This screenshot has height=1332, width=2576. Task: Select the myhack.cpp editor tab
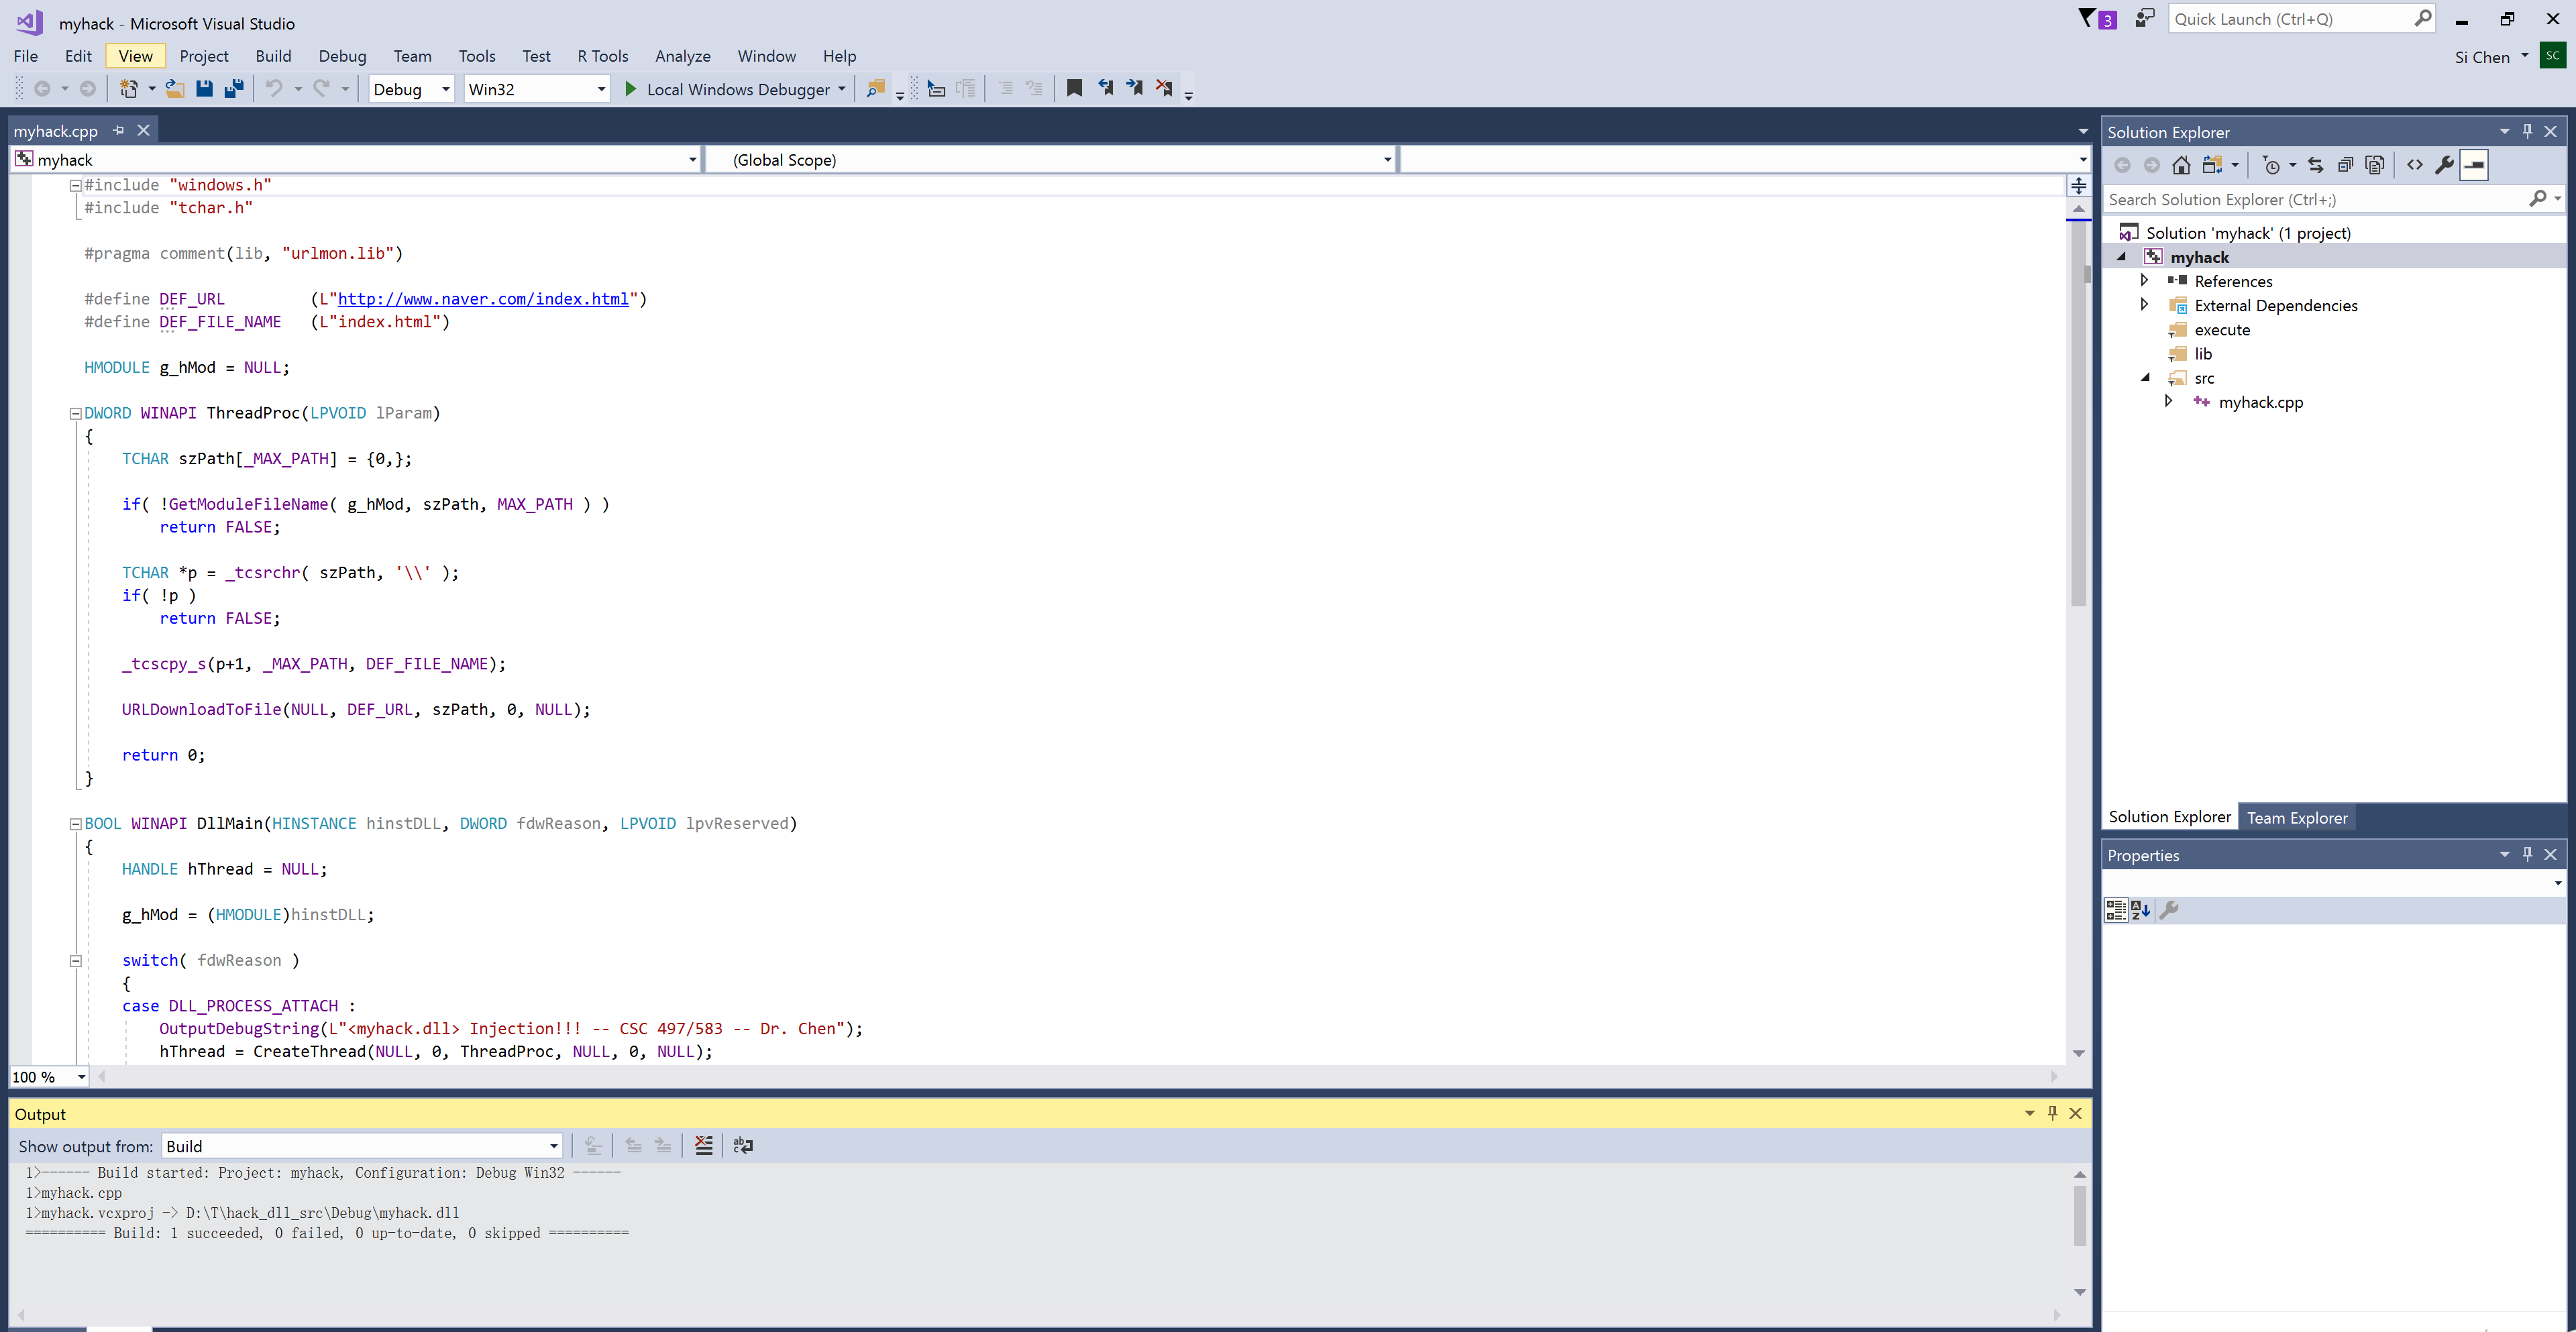[x=56, y=131]
